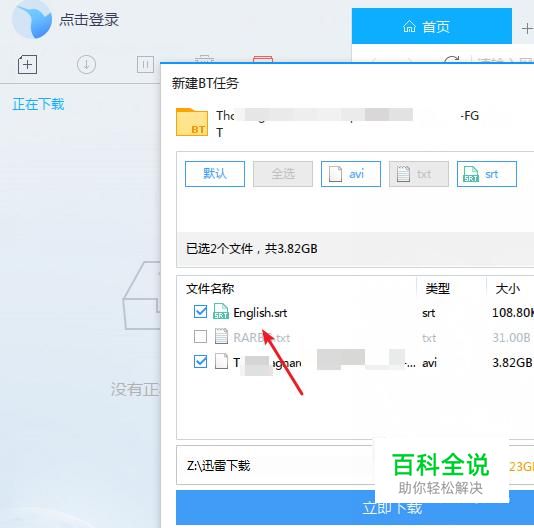Screen dimensions: 534x528
Task: Switch to the 首页 tab
Action: (x=431, y=26)
